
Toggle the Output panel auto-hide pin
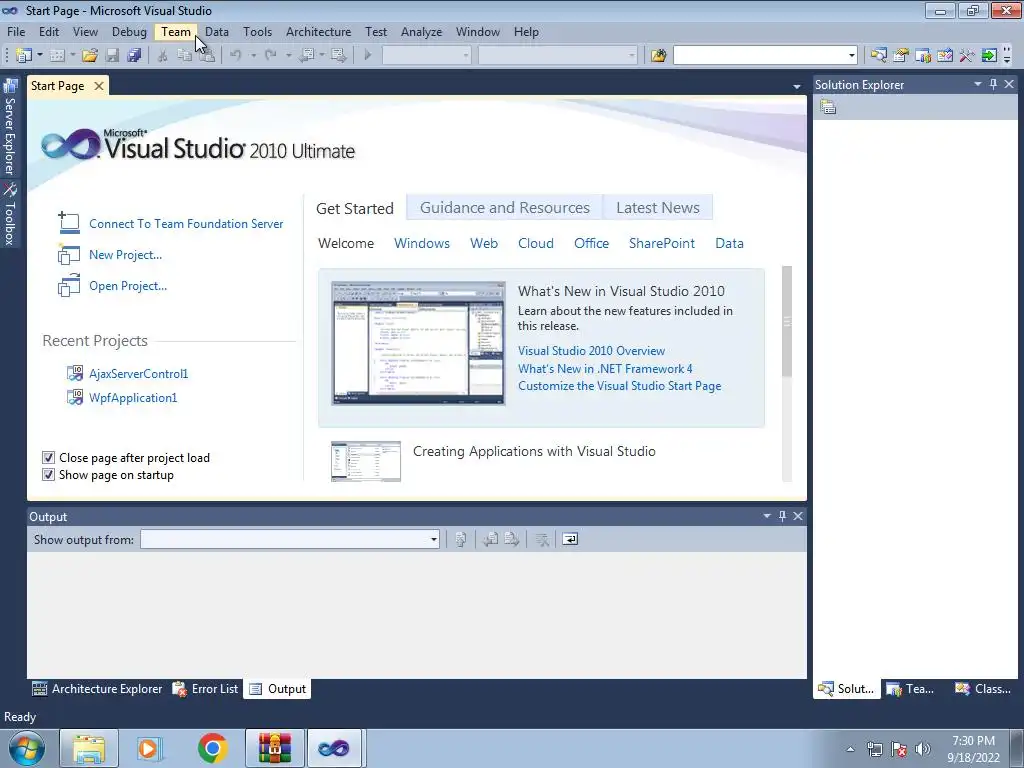(x=782, y=516)
